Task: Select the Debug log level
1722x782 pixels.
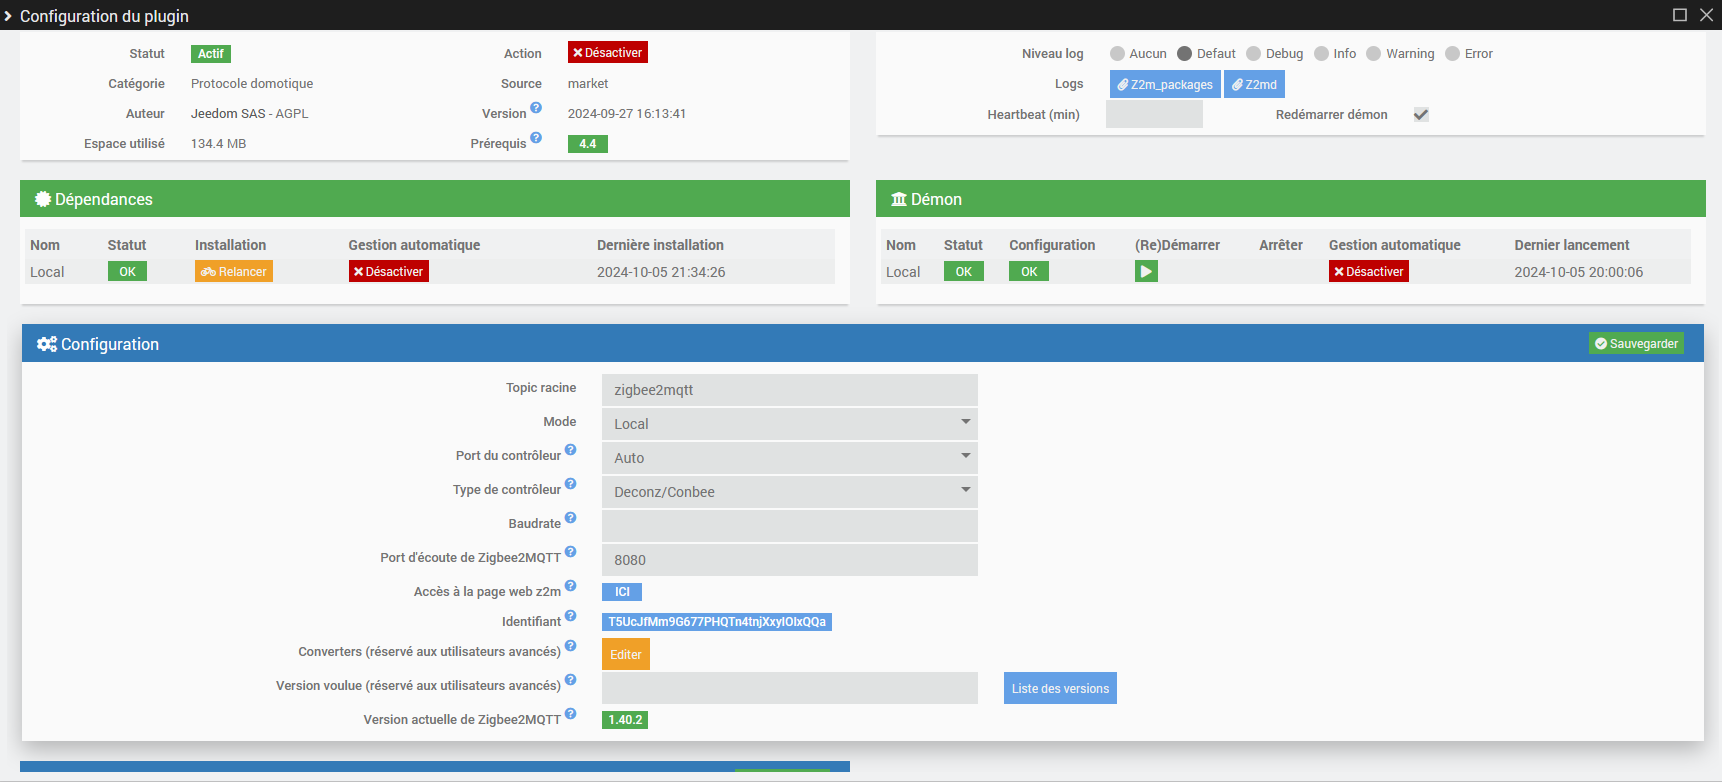Action: [1254, 54]
